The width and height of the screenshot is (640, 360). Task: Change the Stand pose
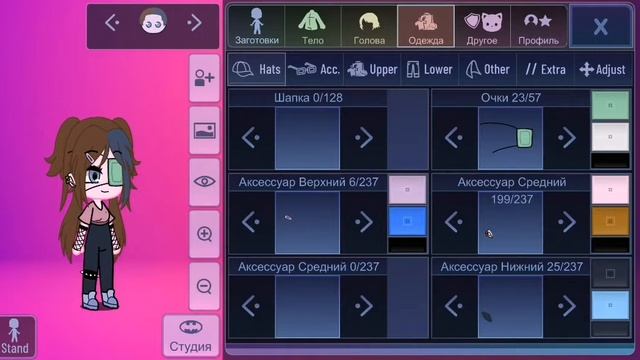(16, 337)
